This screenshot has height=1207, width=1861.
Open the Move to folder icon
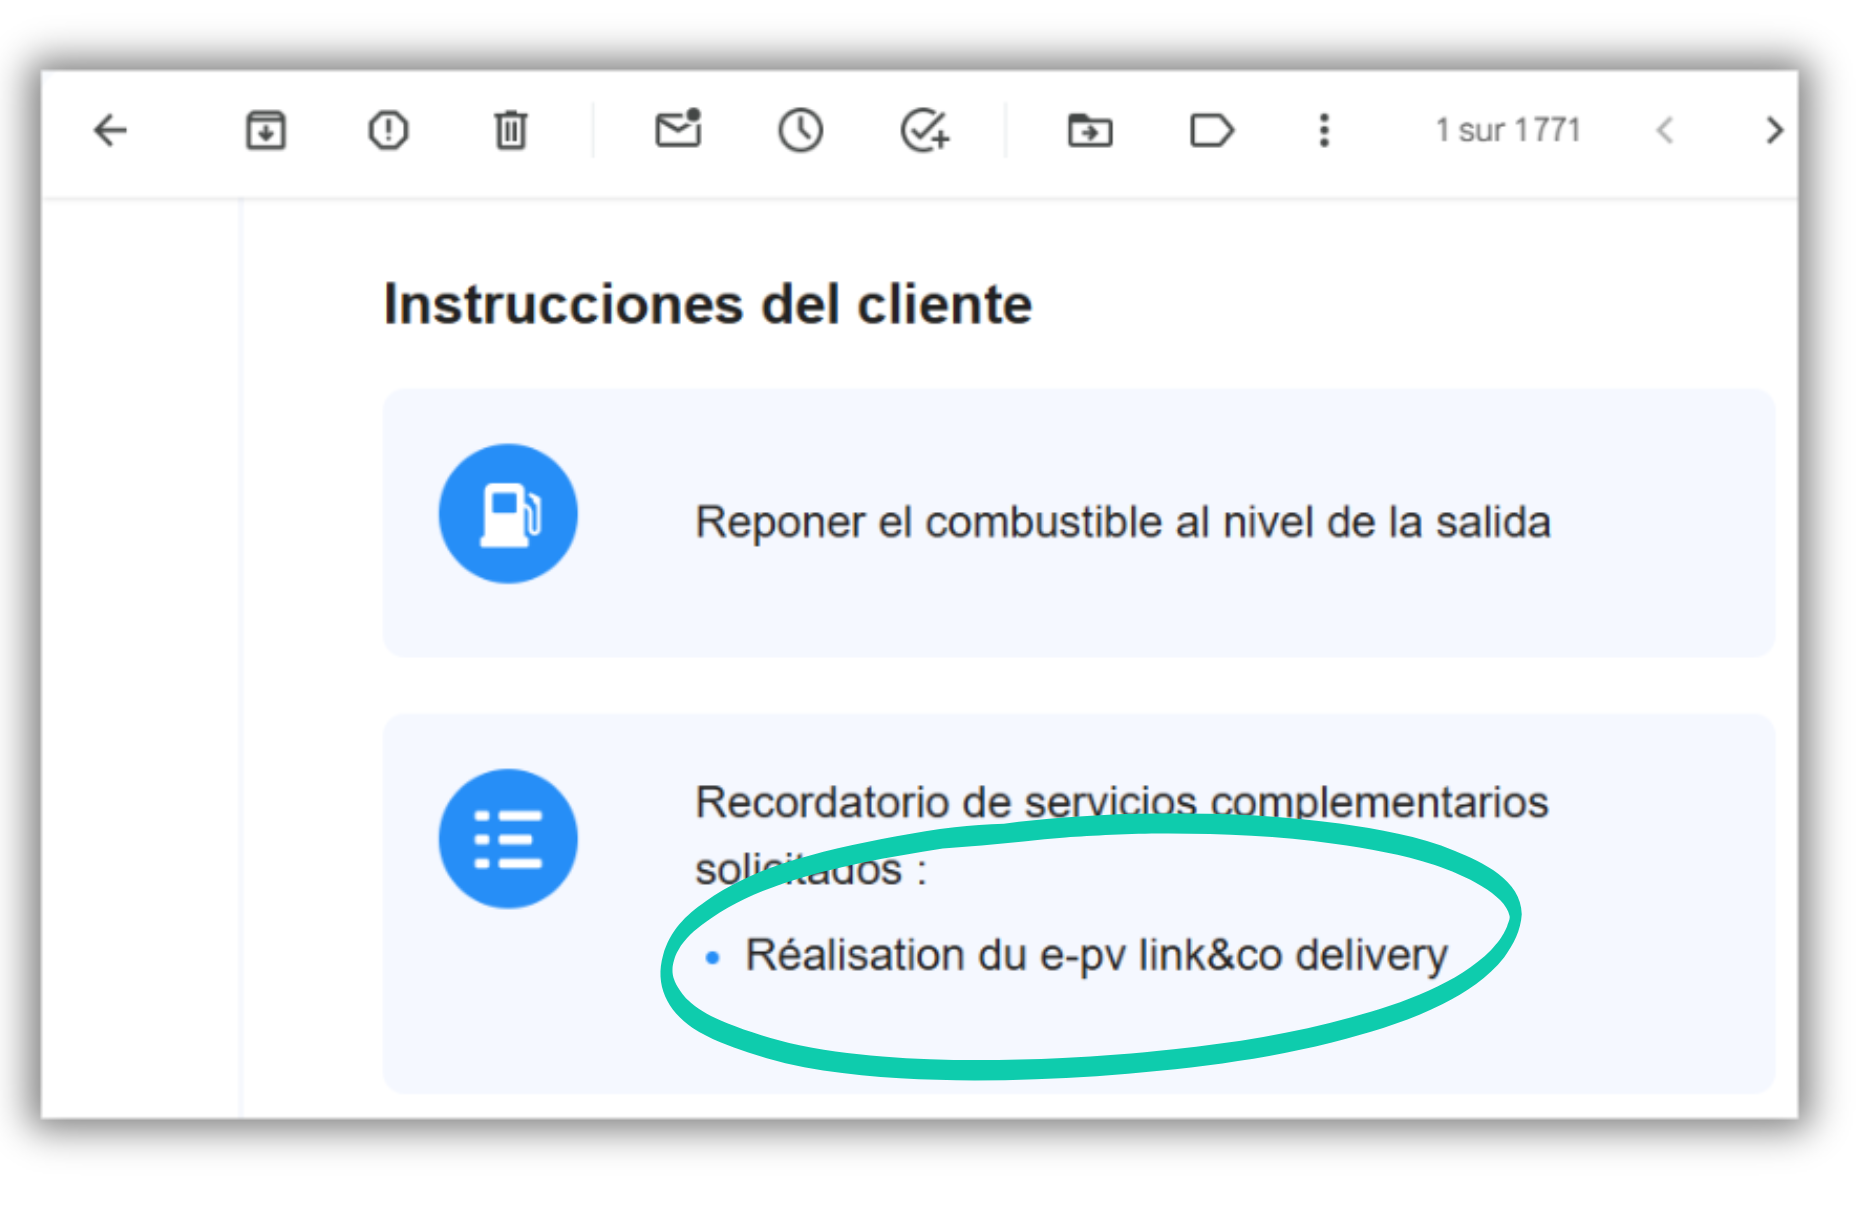click(x=1090, y=130)
